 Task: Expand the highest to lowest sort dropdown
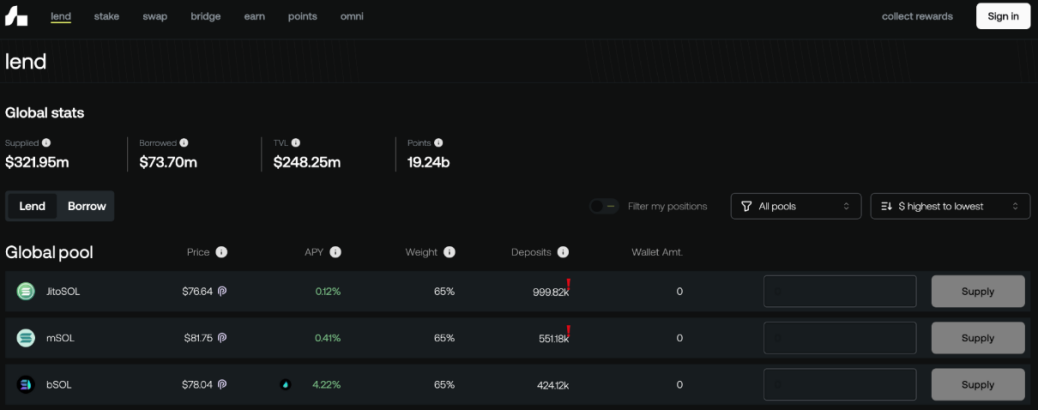click(950, 206)
